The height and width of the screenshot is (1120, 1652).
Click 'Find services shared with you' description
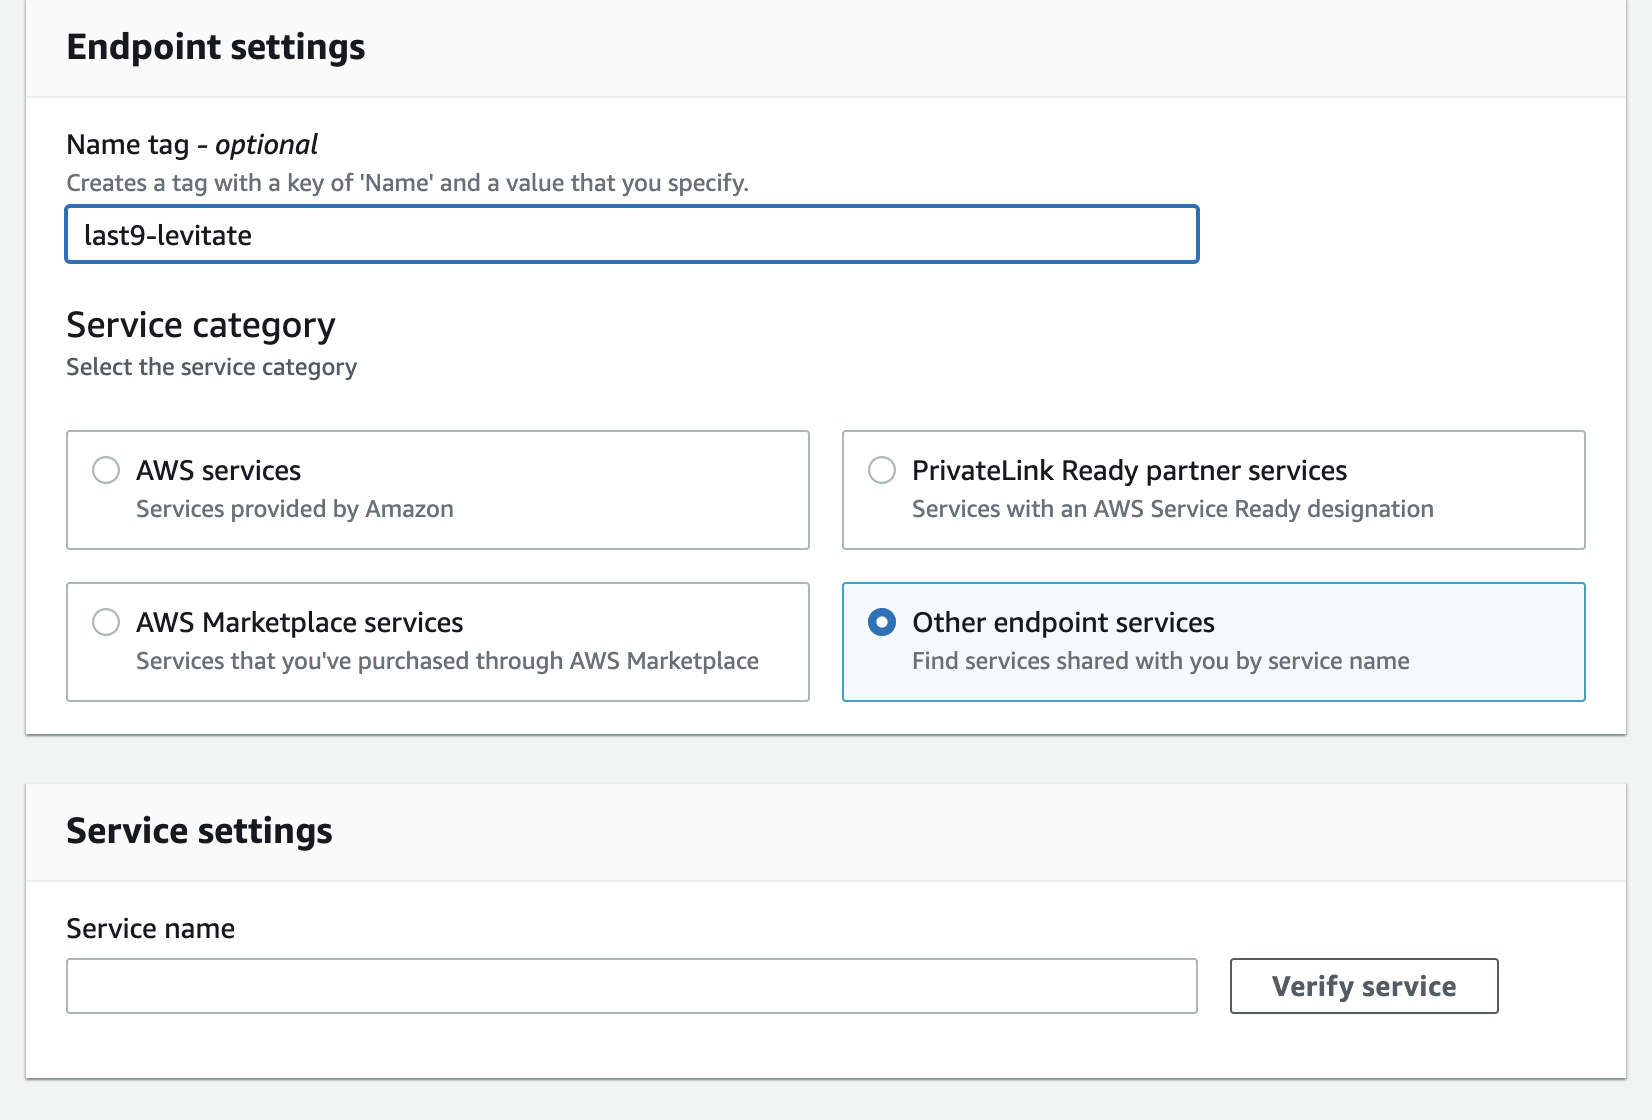pyautogui.click(x=1160, y=661)
